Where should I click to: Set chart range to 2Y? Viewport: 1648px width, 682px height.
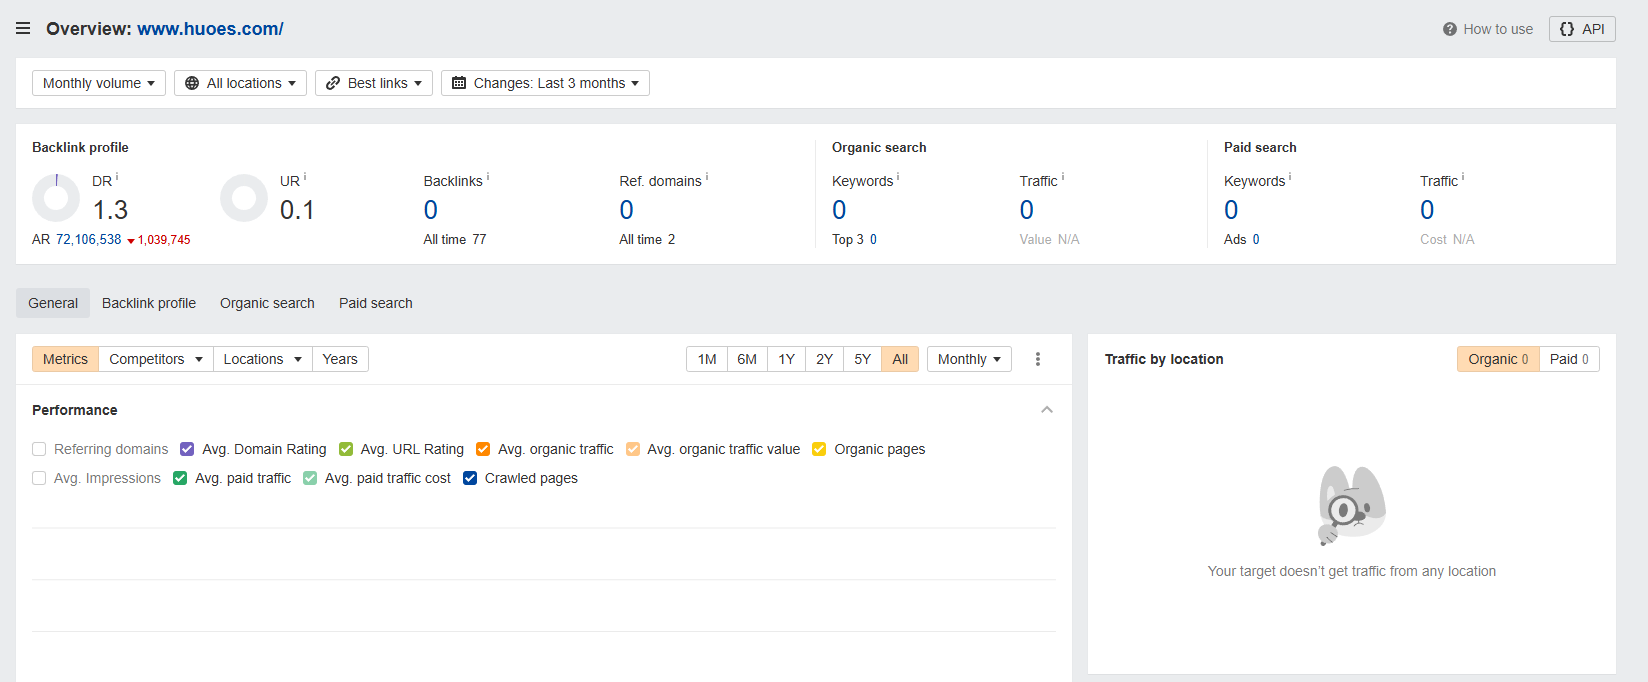pos(824,359)
